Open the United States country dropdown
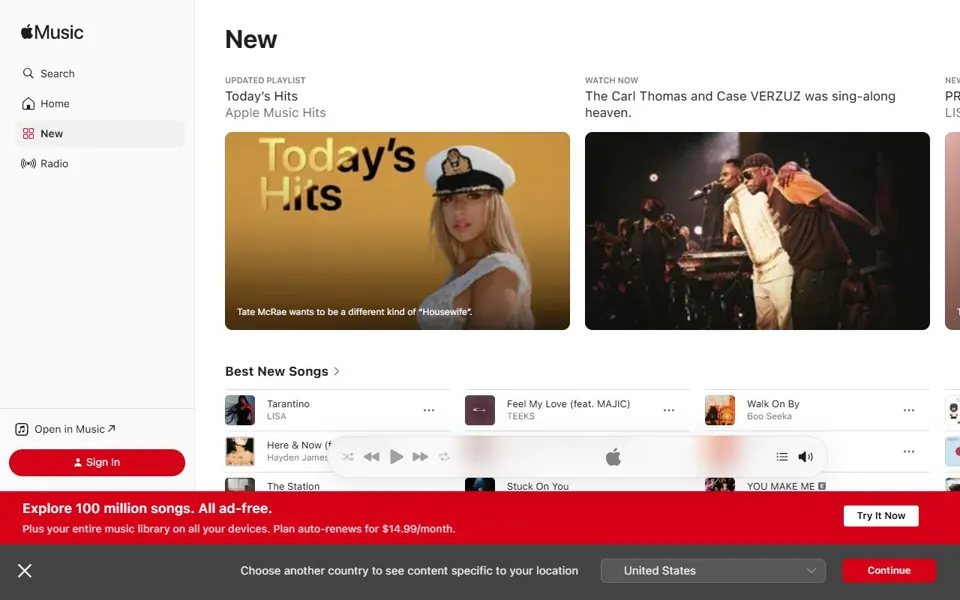The height and width of the screenshot is (600, 960). pyautogui.click(x=713, y=571)
